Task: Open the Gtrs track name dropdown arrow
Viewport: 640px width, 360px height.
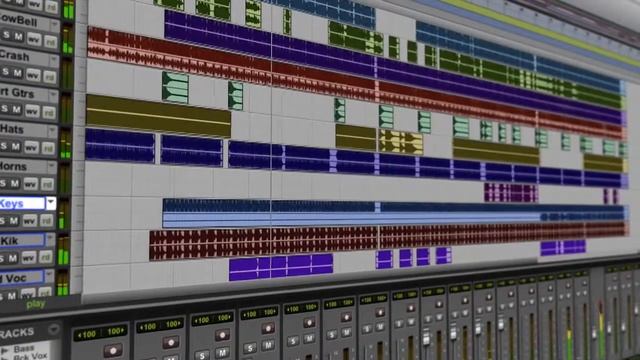Action: coord(53,96)
